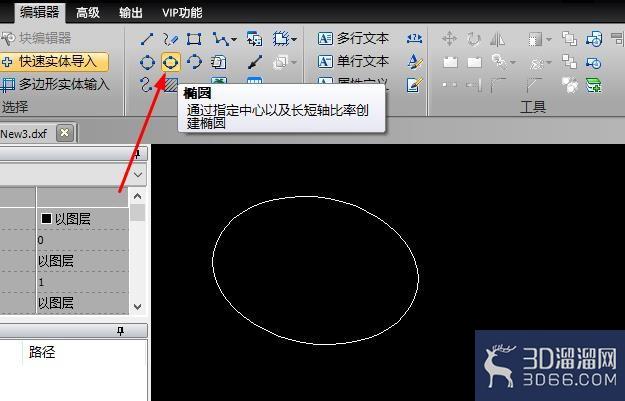Click the Move four-arrow tool
This screenshot has height=401, width=625.
(450, 39)
